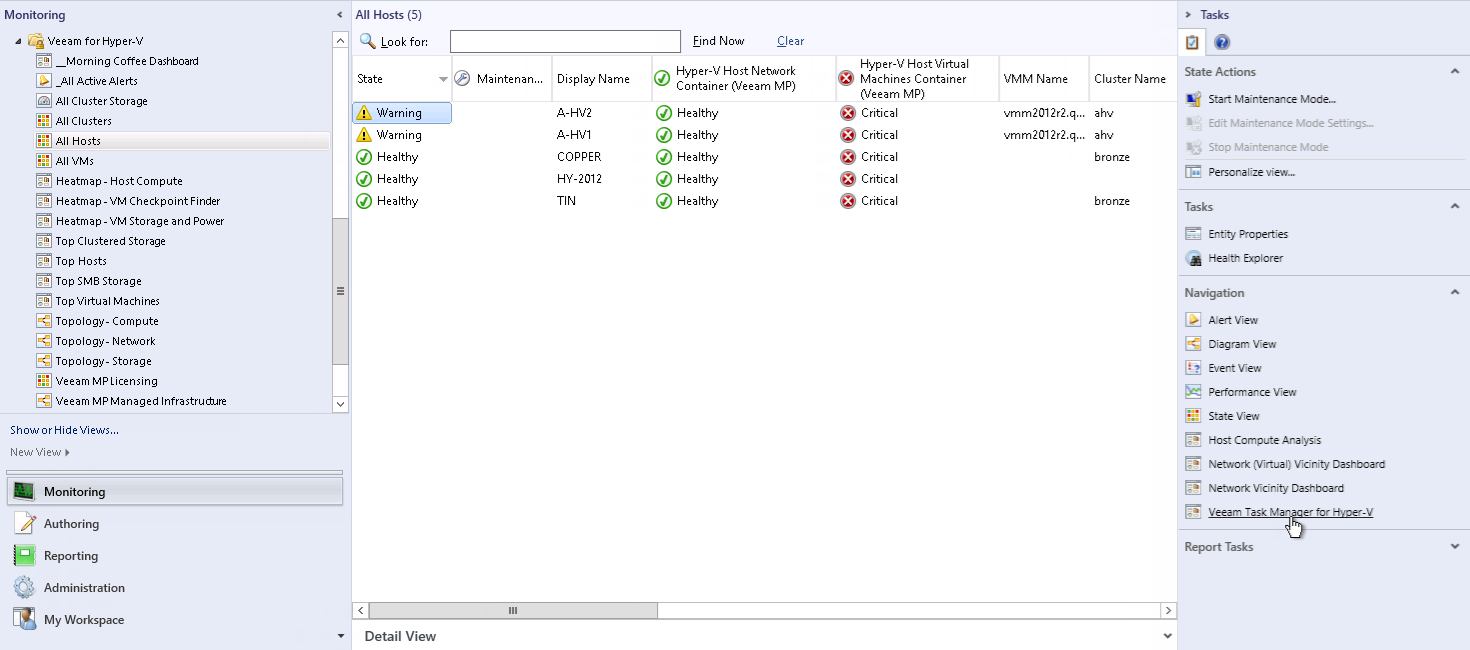Click the Topology - Compute diagram icon
This screenshot has height=650, width=1470.
pos(44,321)
